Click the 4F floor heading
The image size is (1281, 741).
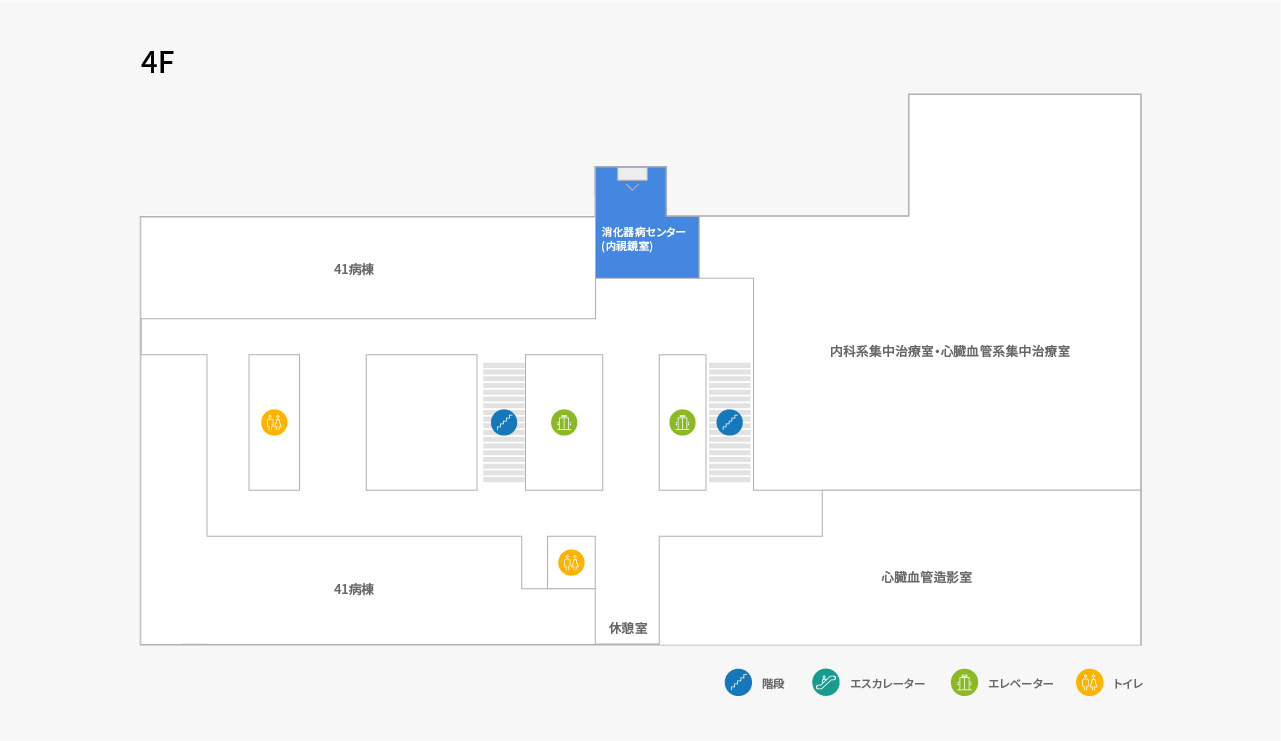[158, 63]
